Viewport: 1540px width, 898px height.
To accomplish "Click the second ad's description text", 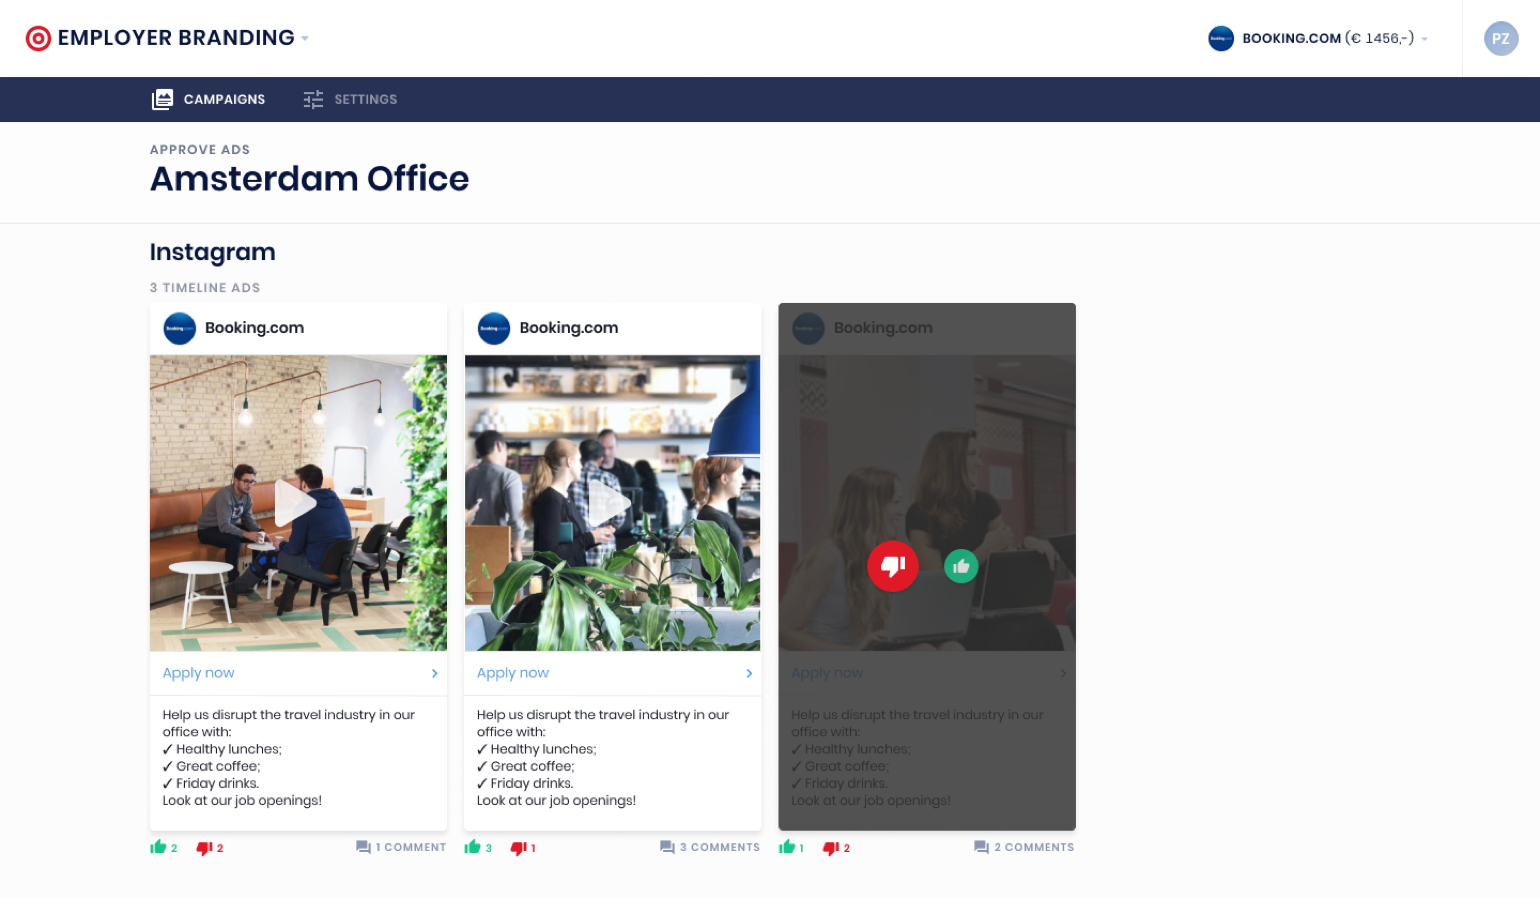I will click(x=603, y=757).
